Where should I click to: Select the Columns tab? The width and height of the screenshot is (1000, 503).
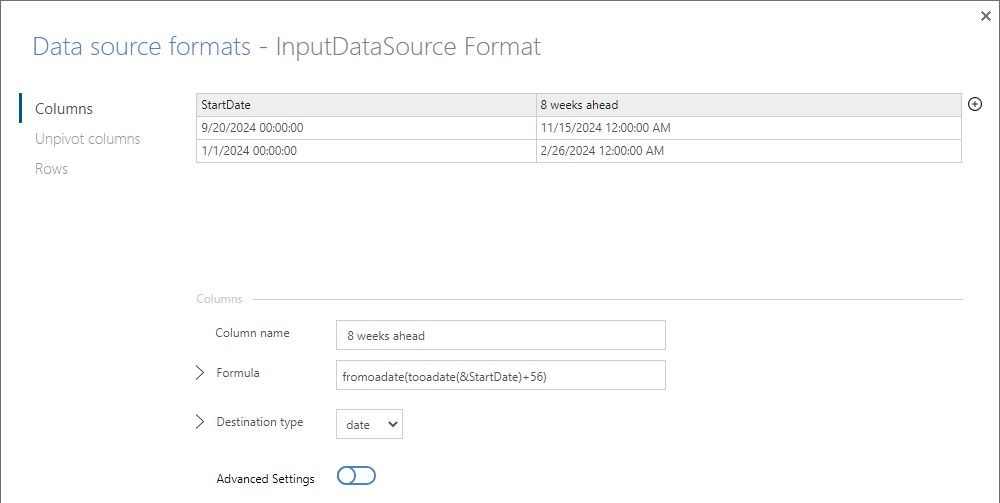click(x=64, y=108)
